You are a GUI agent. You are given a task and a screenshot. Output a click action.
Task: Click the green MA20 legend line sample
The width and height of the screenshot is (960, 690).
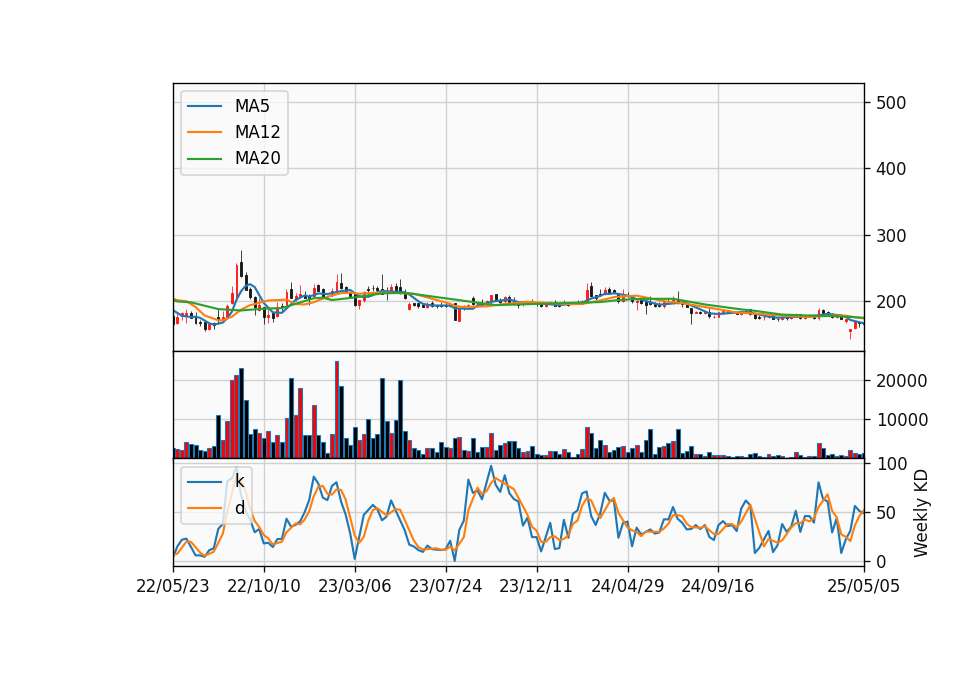click(204, 159)
